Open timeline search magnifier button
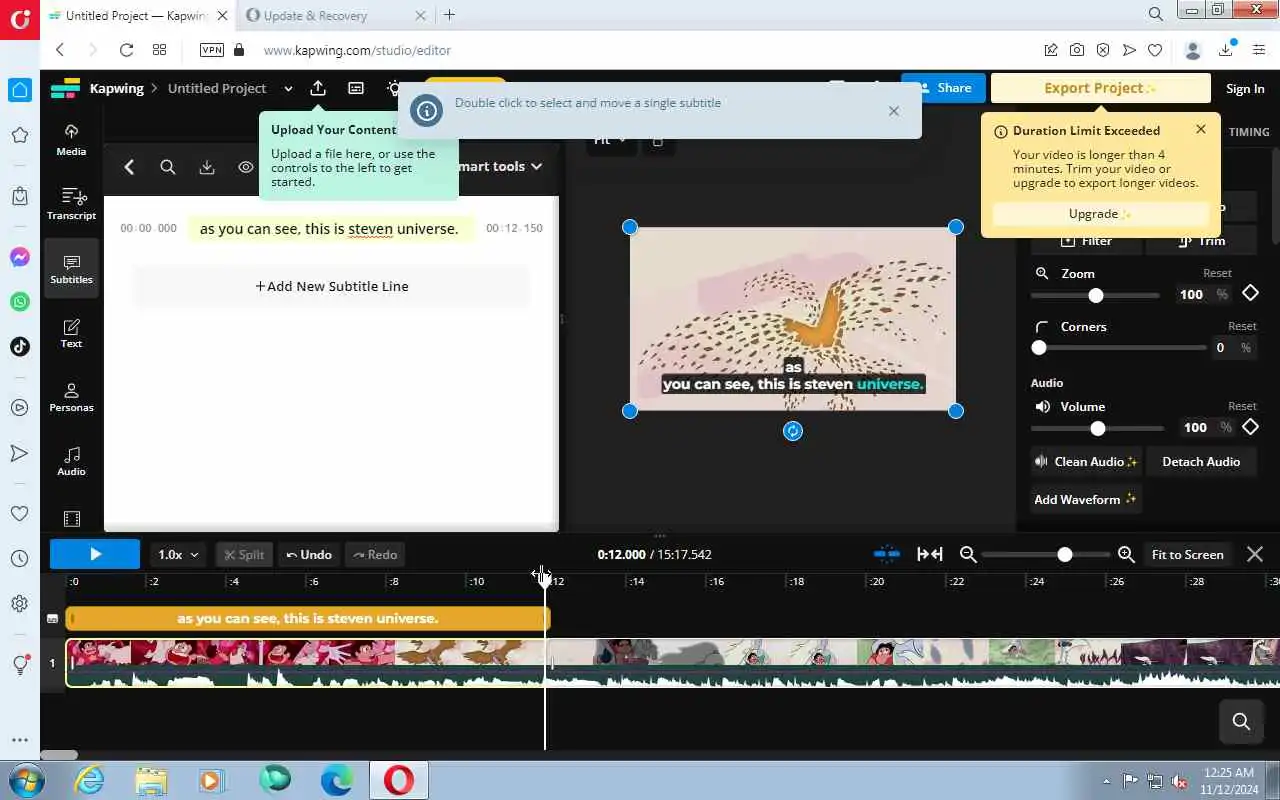This screenshot has height=800, width=1280. [x=1241, y=721]
